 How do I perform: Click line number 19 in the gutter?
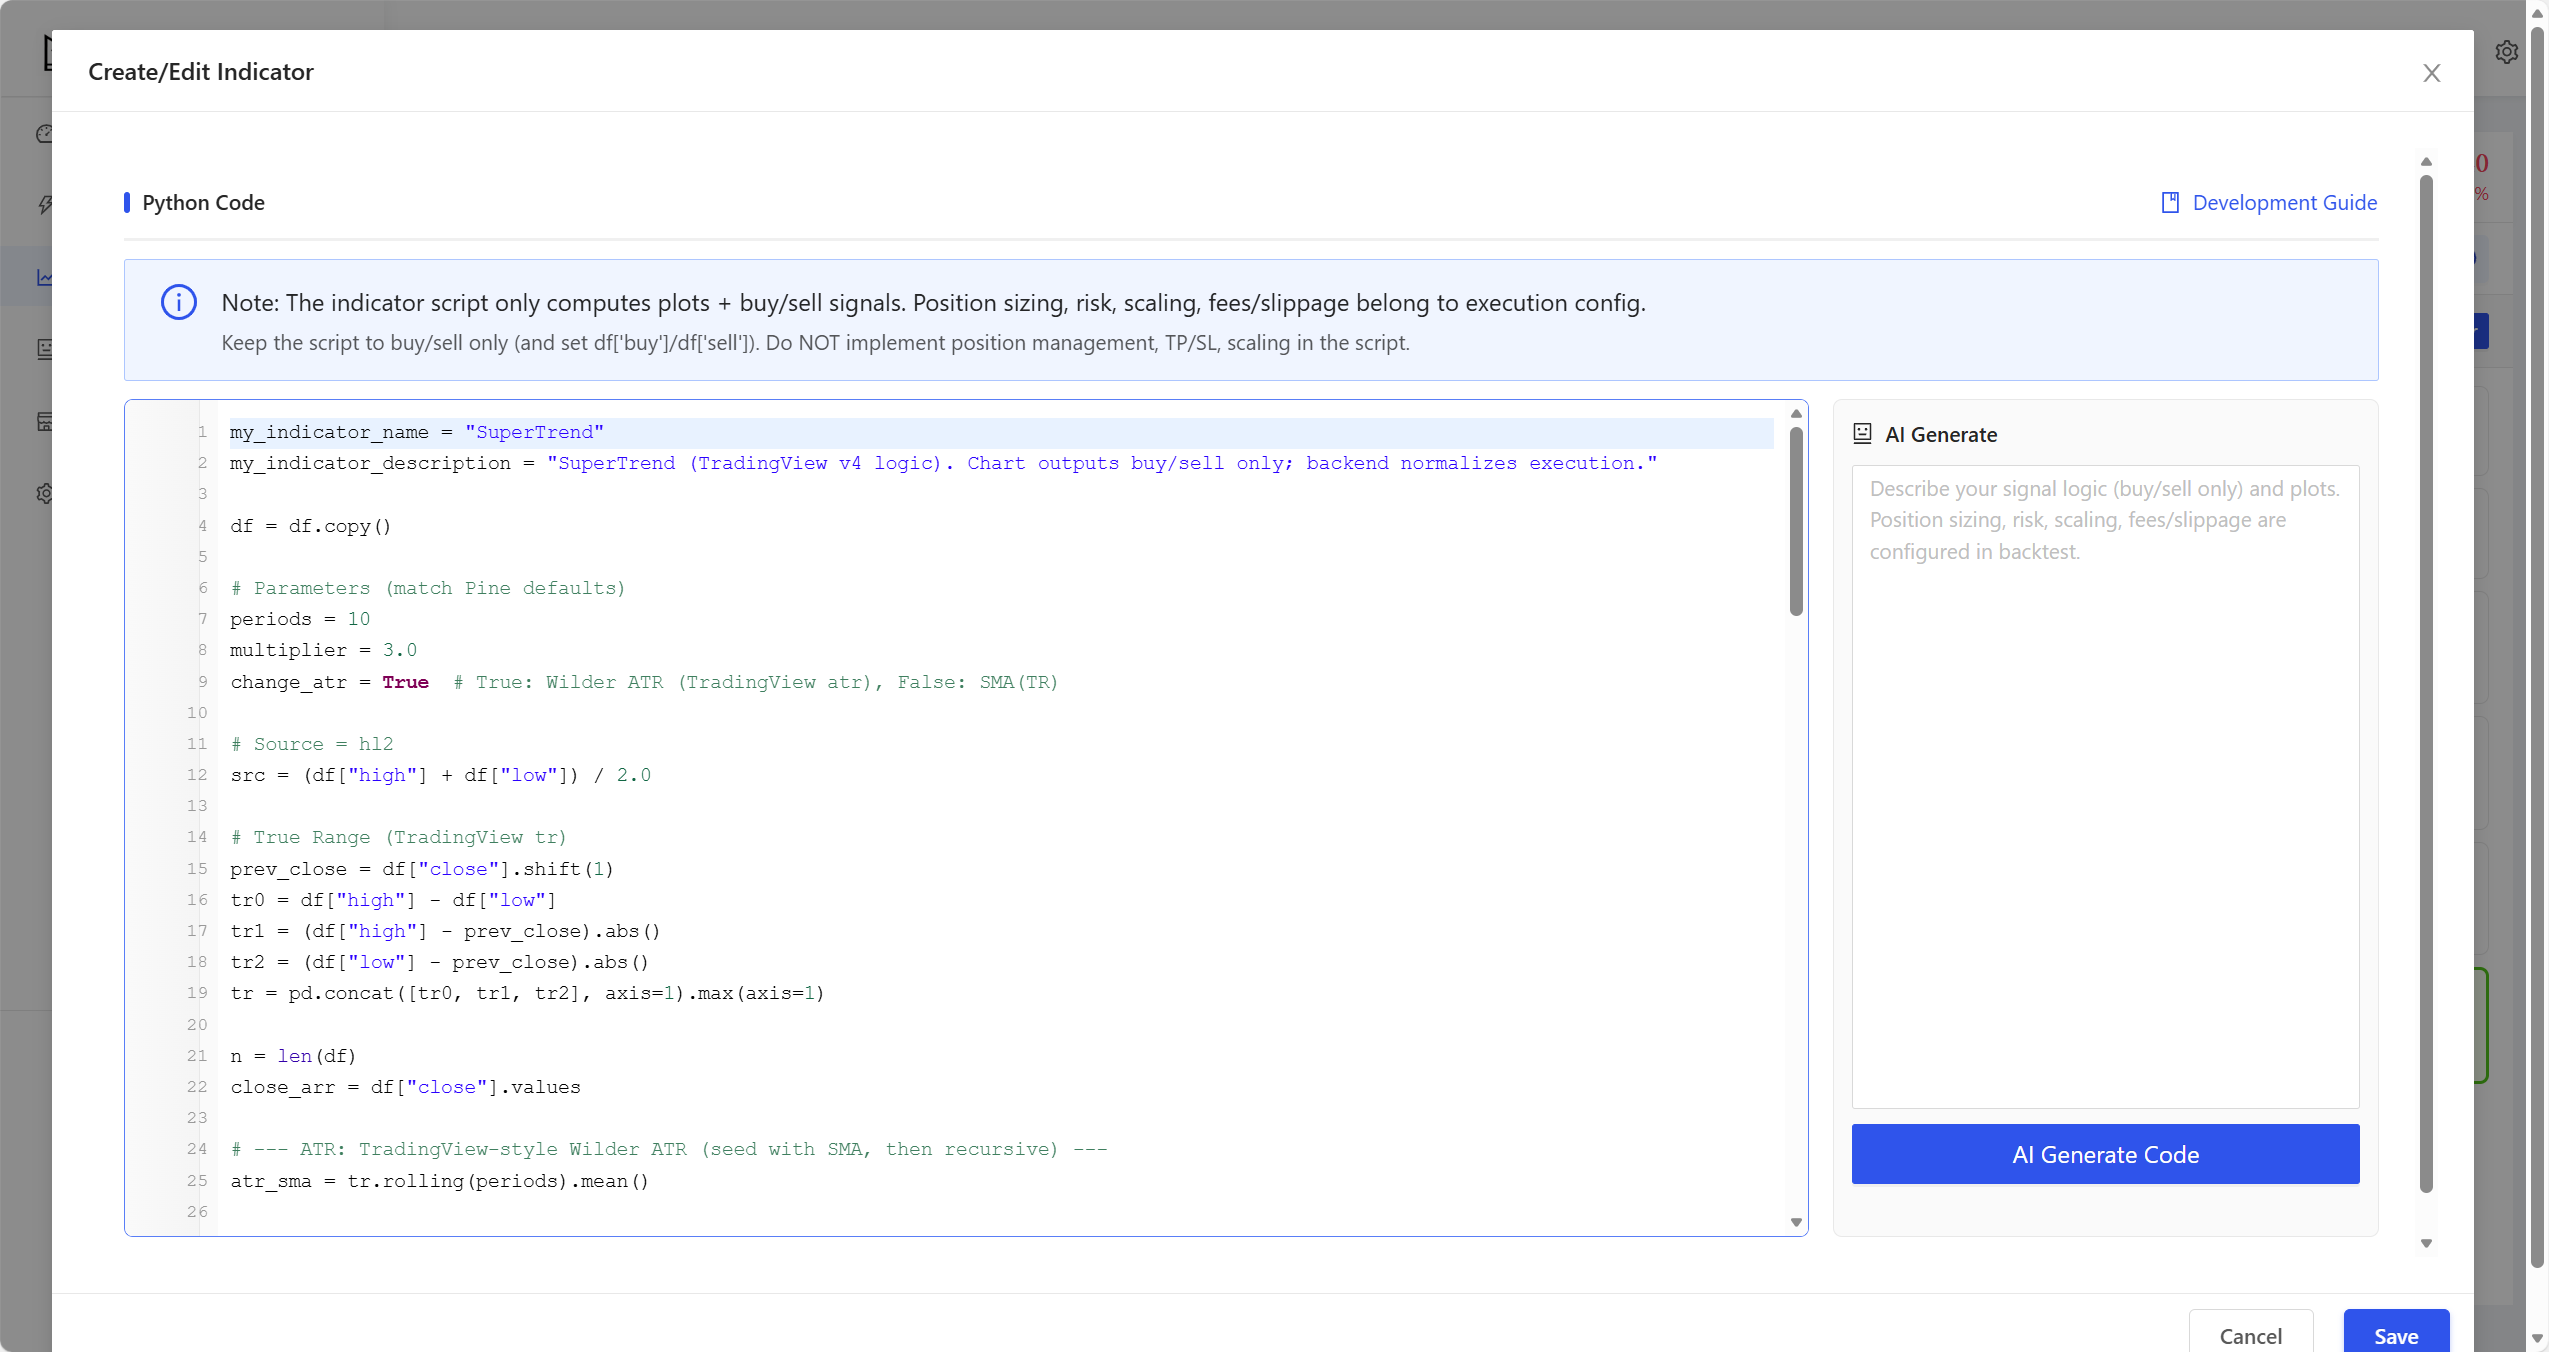pyautogui.click(x=197, y=993)
